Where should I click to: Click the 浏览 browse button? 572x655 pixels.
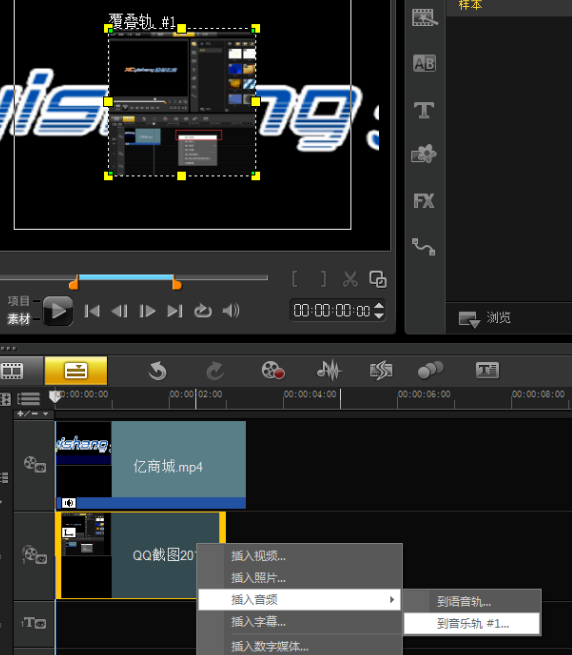(485, 318)
